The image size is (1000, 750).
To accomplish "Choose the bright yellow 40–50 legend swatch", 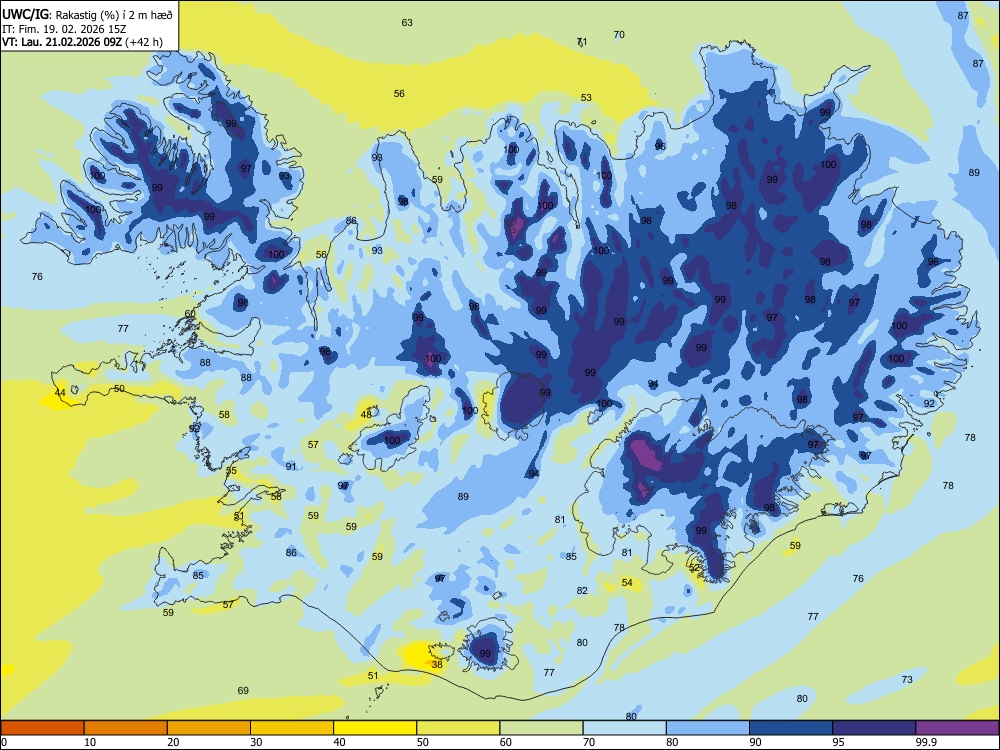I will (375, 728).
